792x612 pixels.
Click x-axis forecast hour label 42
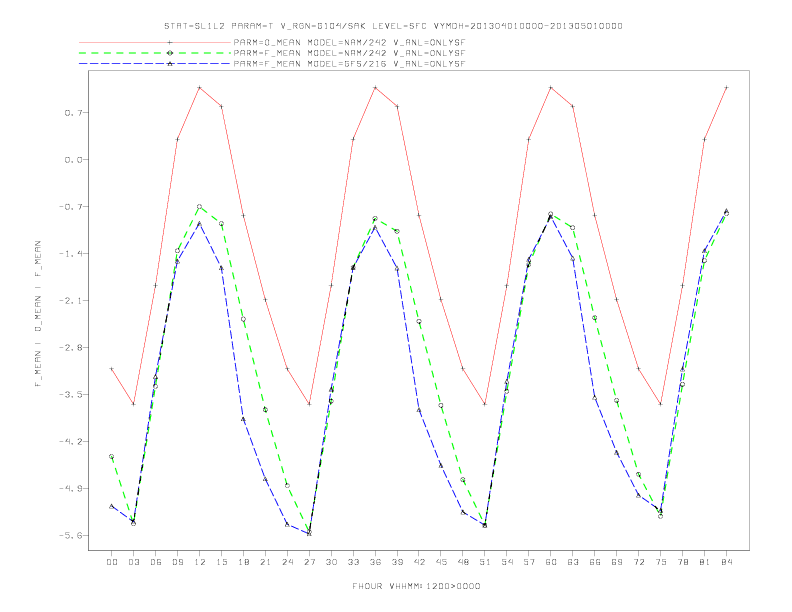[x=419, y=562]
